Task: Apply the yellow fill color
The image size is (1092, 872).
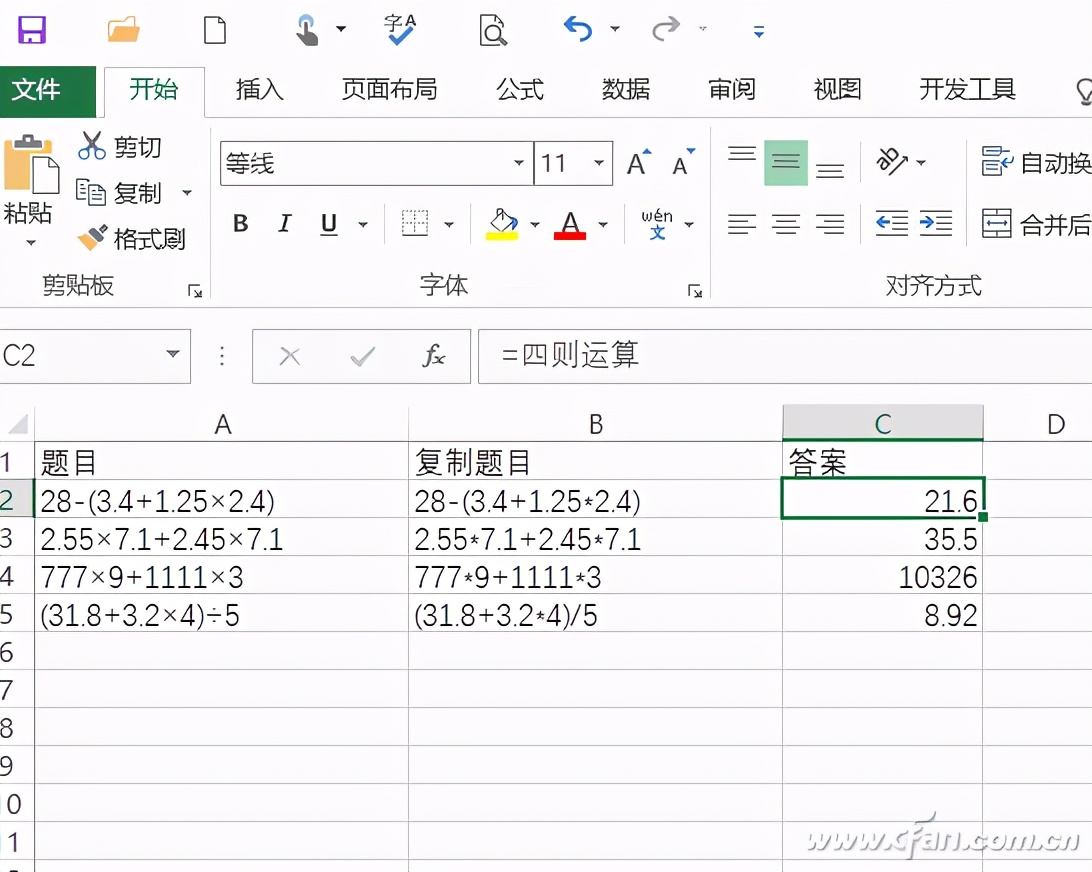Action: pos(502,224)
